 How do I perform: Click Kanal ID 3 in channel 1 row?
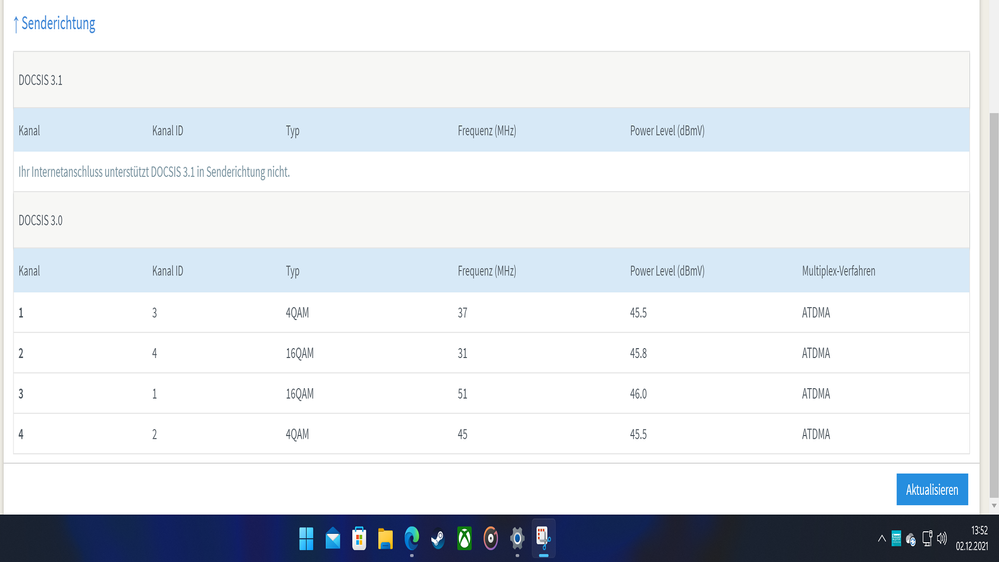154,313
